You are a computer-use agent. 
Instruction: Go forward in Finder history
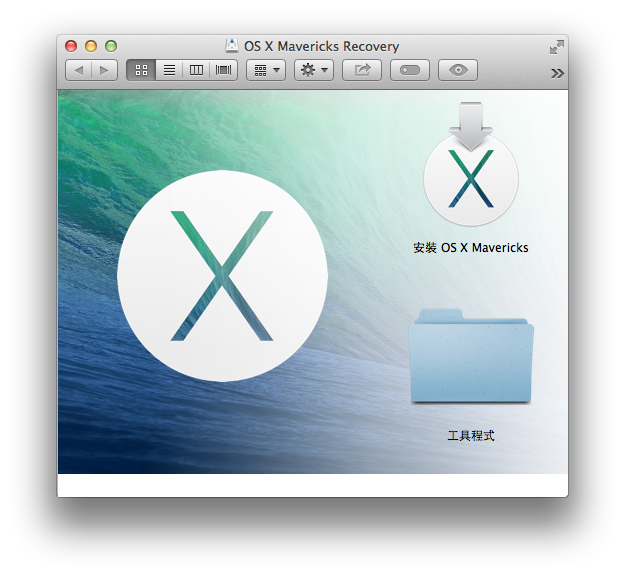(104, 71)
